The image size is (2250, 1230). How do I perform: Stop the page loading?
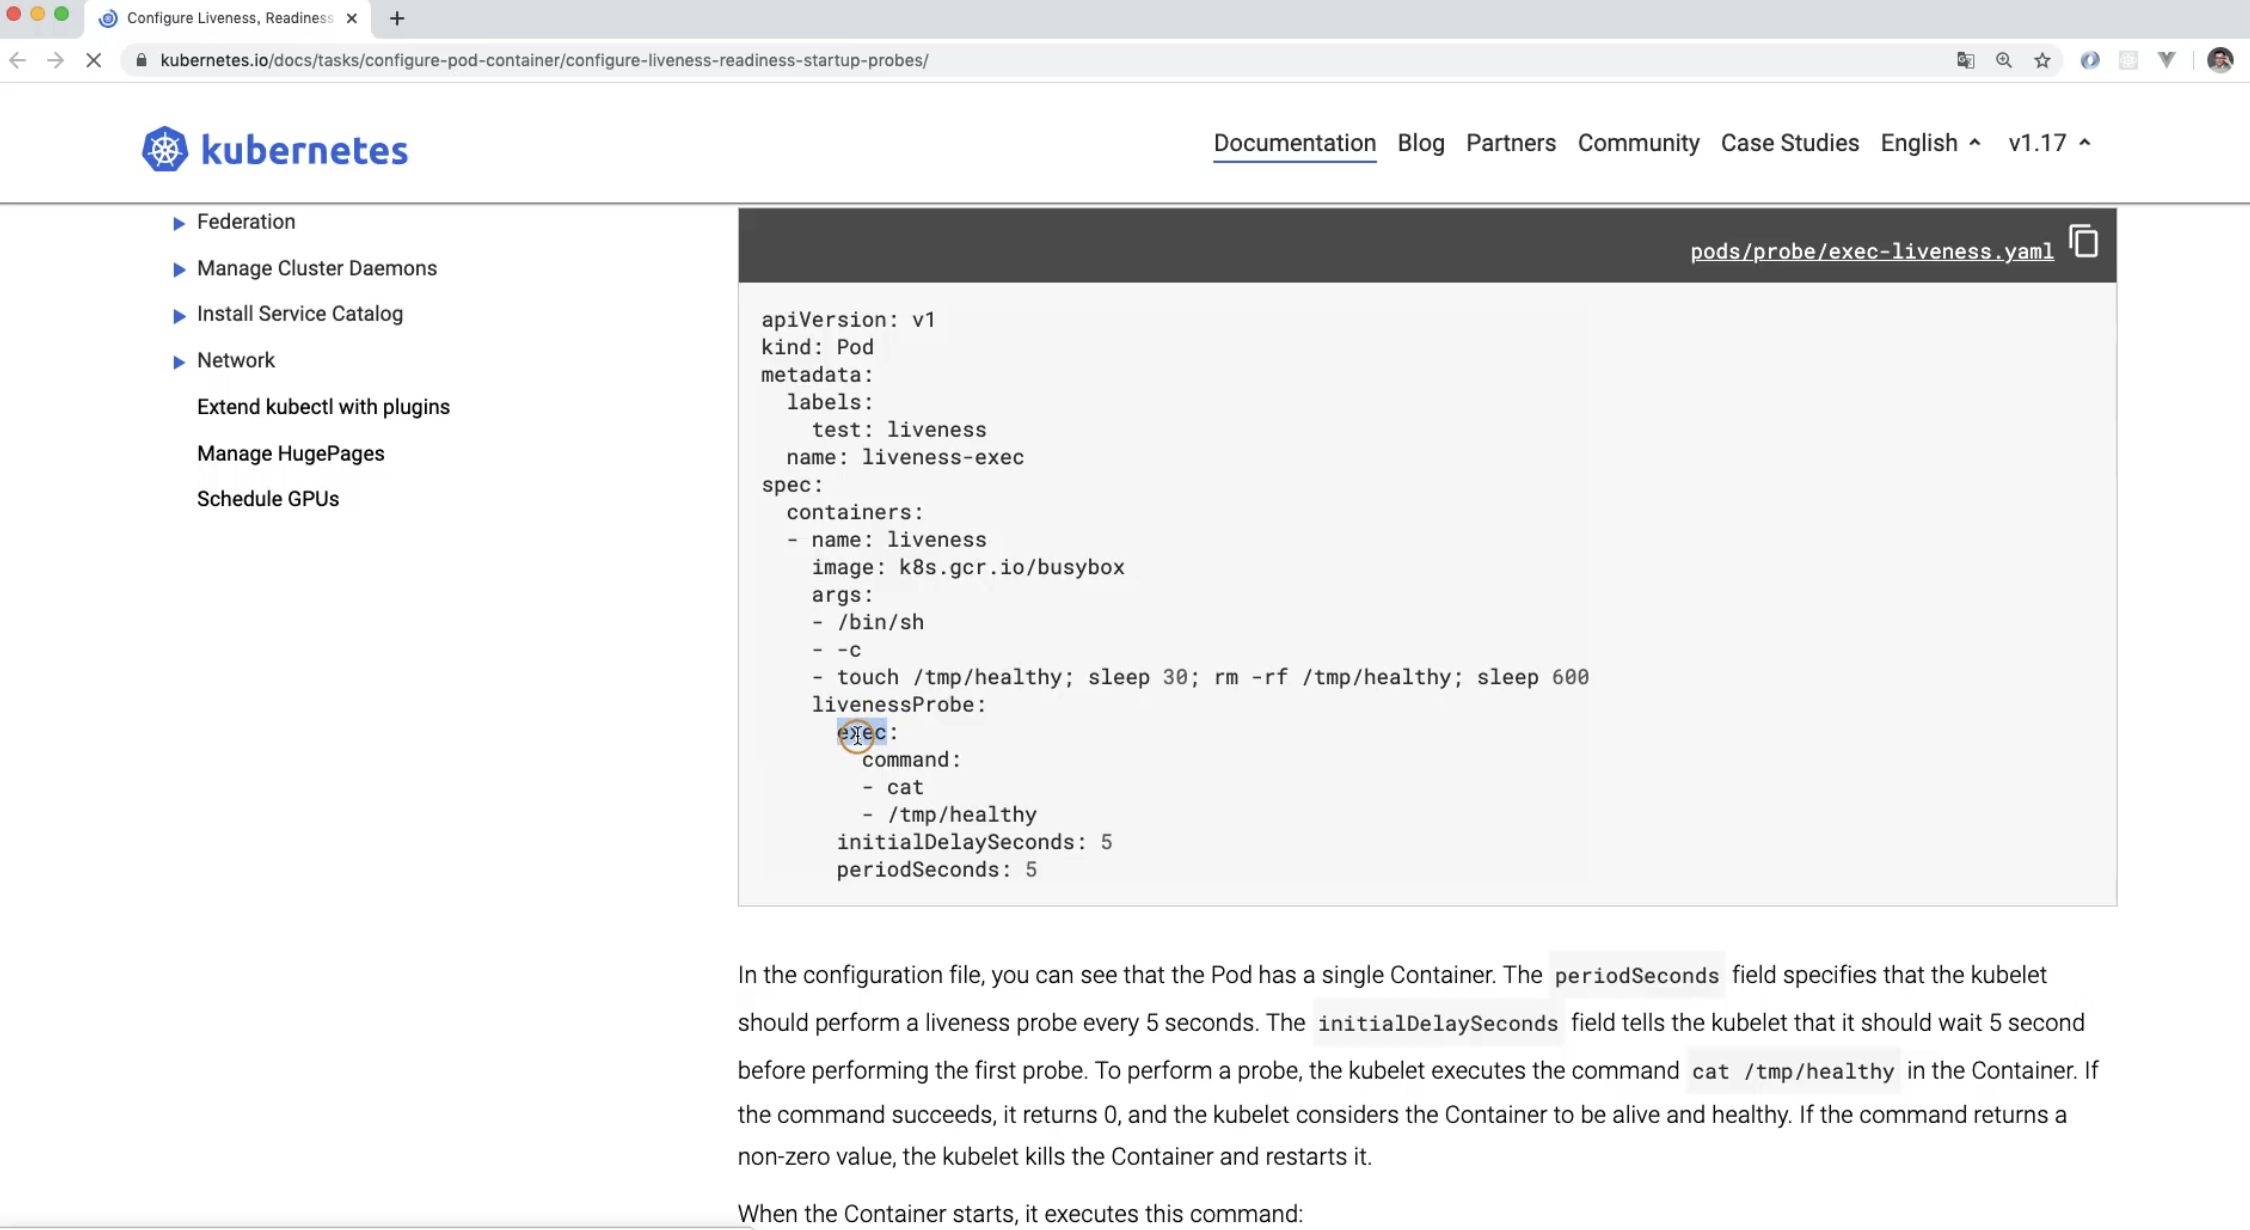tap(93, 60)
